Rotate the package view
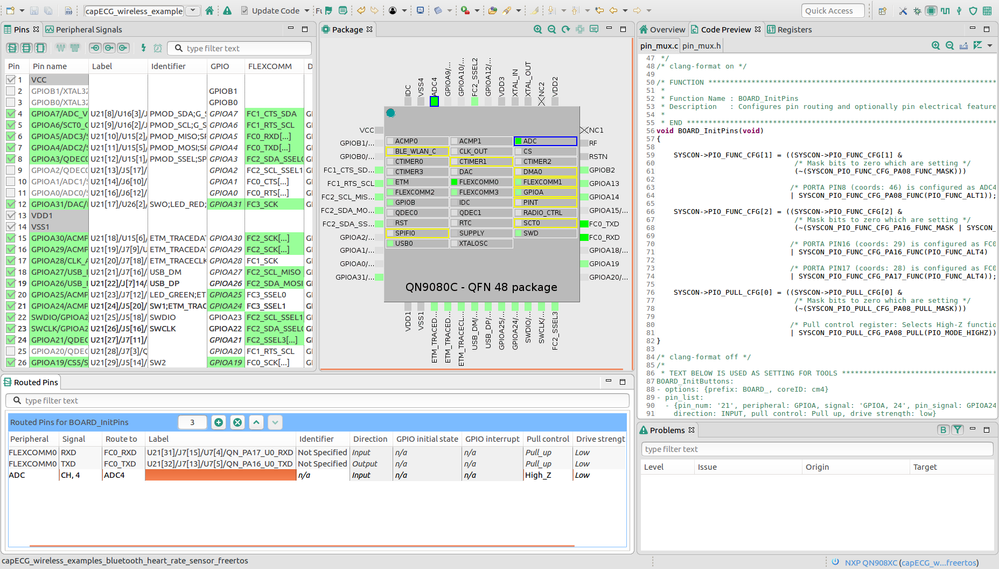Image resolution: width=999 pixels, height=569 pixels. (565, 30)
